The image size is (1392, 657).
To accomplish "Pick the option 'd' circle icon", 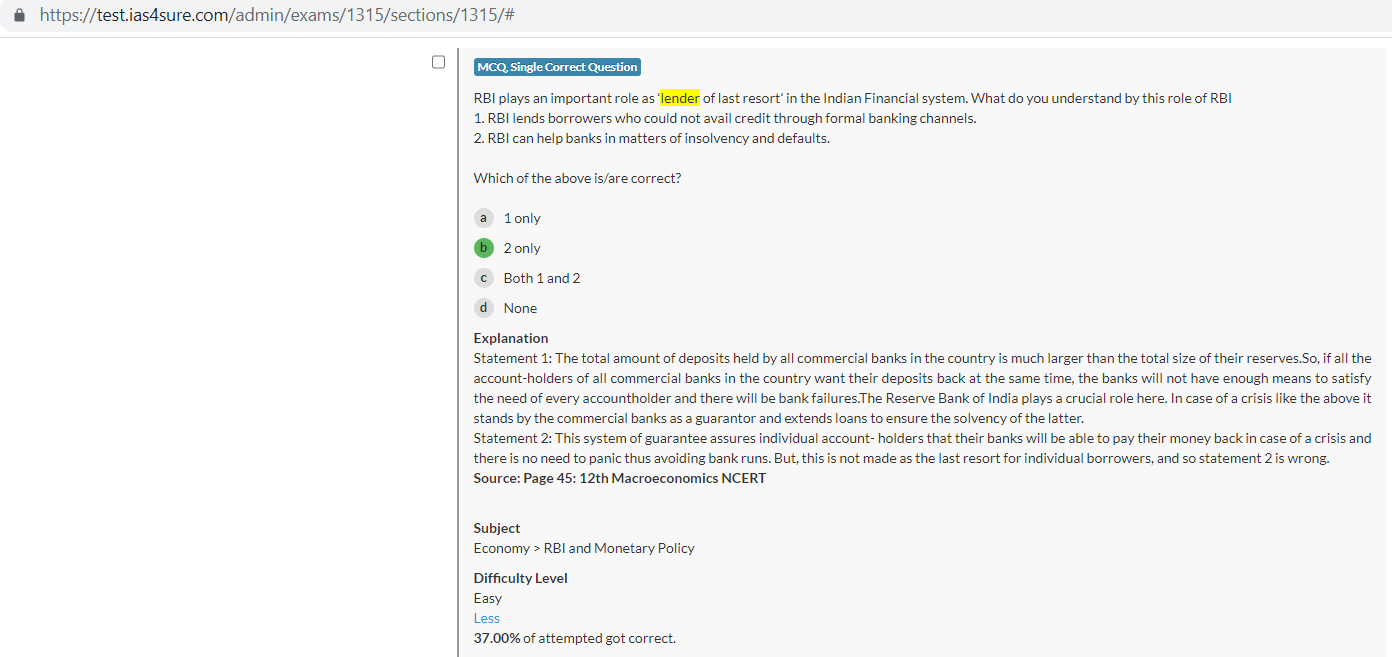I will tap(484, 308).
